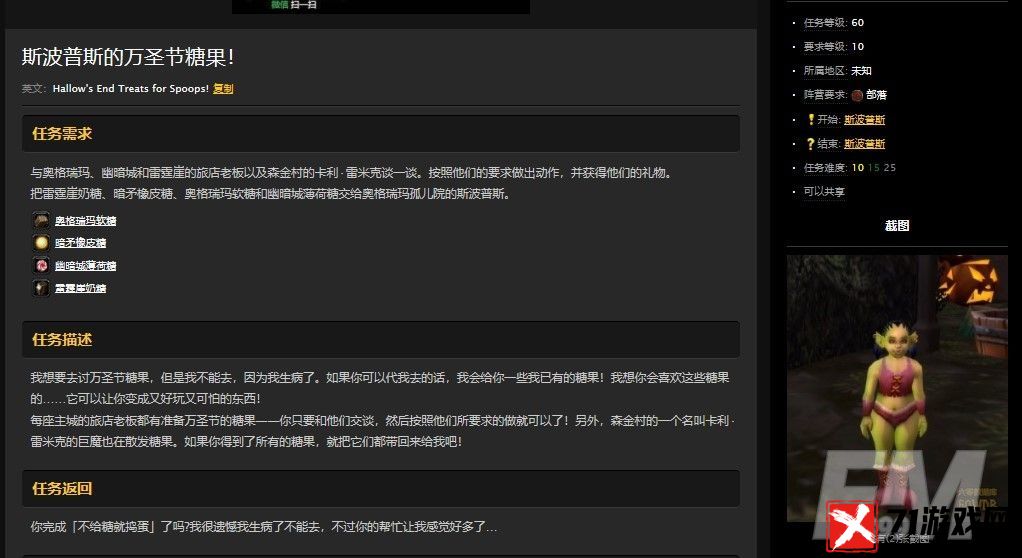Click the 所属地区: 未知 entry

tap(838, 71)
